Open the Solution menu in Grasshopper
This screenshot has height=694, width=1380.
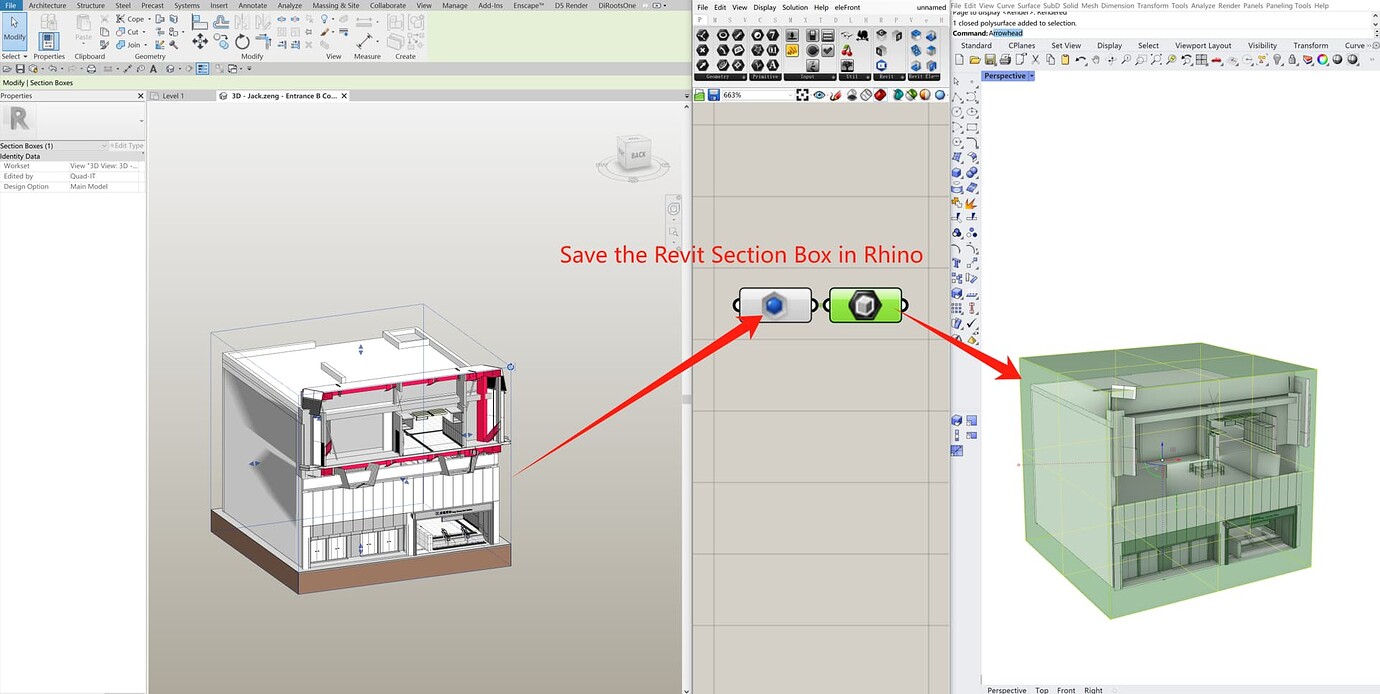pyautogui.click(x=795, y=7)
